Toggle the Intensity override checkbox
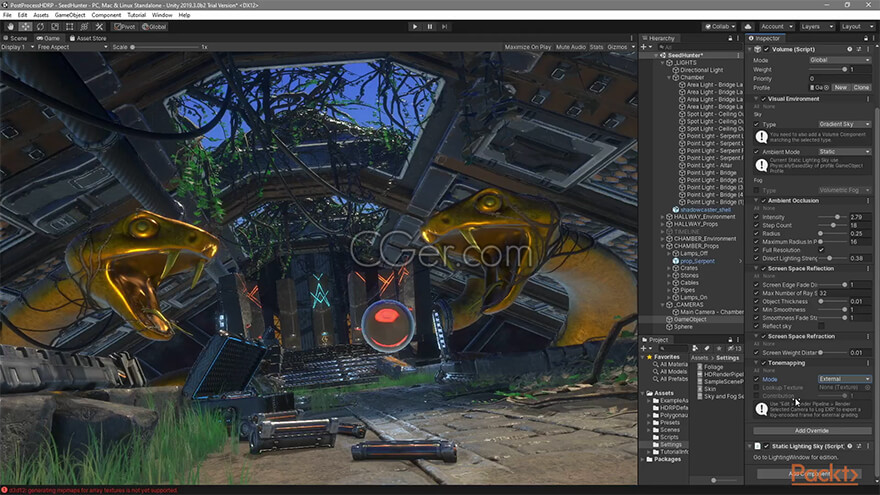 click(x=756, y=217)
